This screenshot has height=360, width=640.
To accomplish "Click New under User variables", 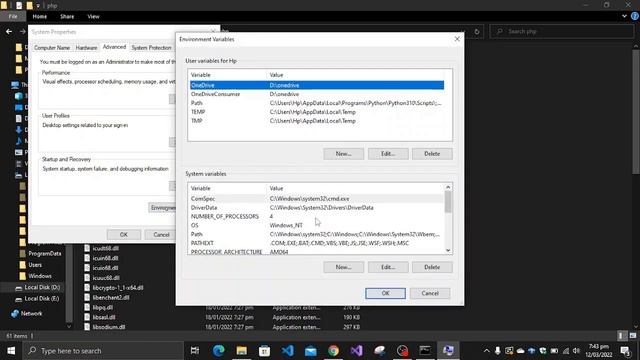I will [343, 154].
